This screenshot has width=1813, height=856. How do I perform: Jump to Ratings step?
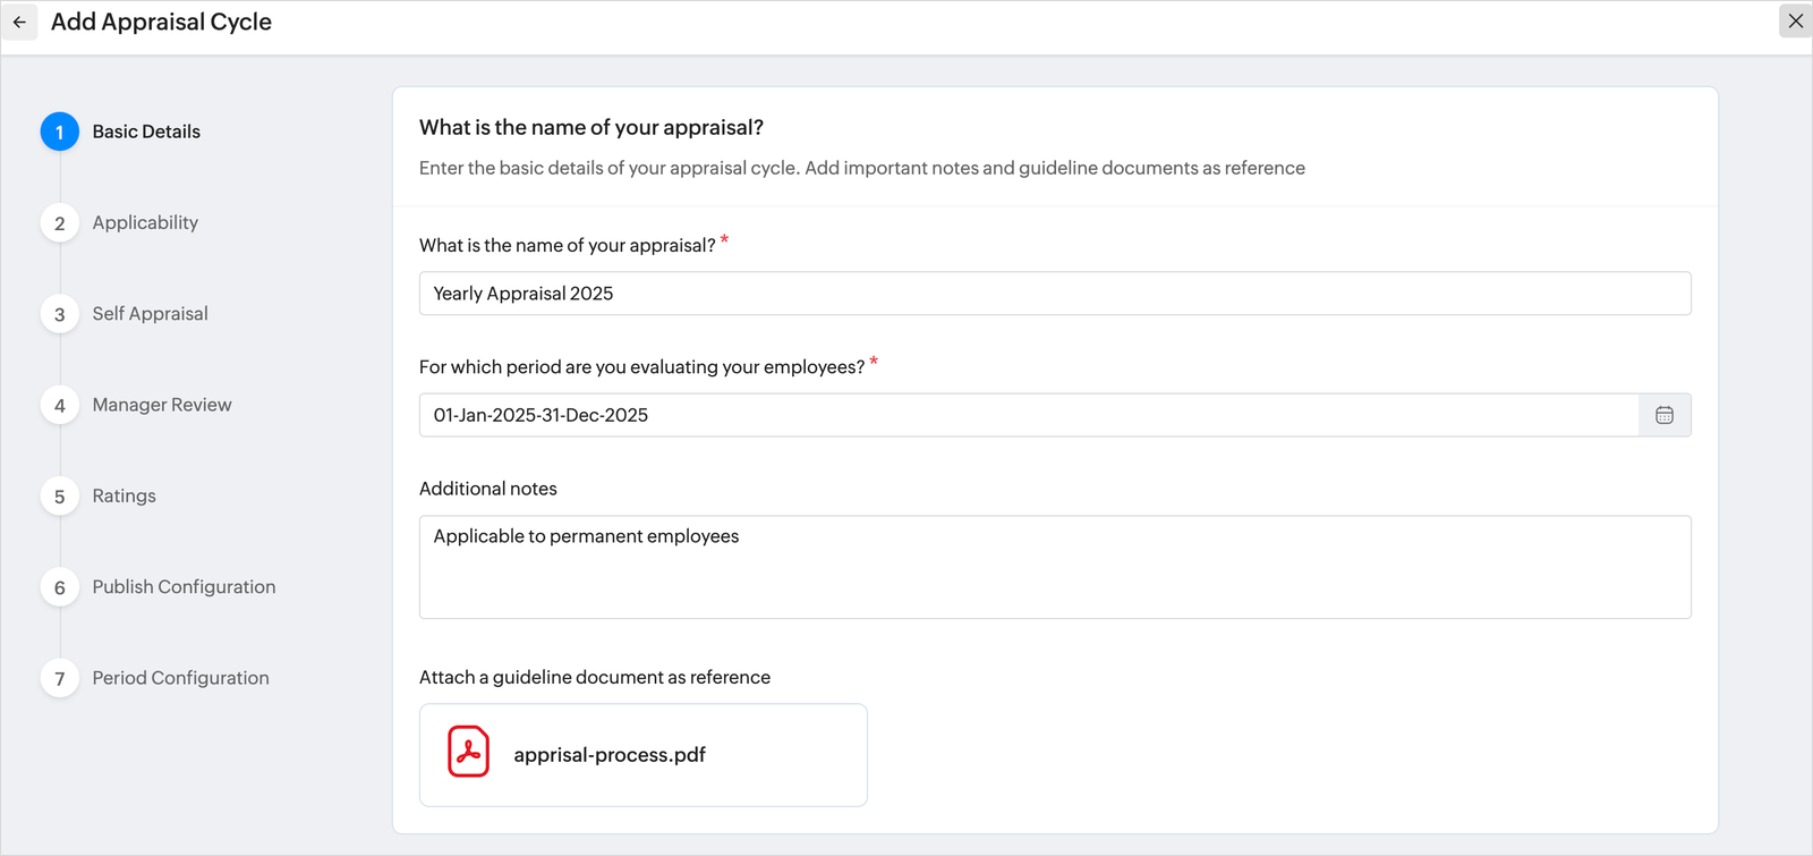tap(124, 496)
